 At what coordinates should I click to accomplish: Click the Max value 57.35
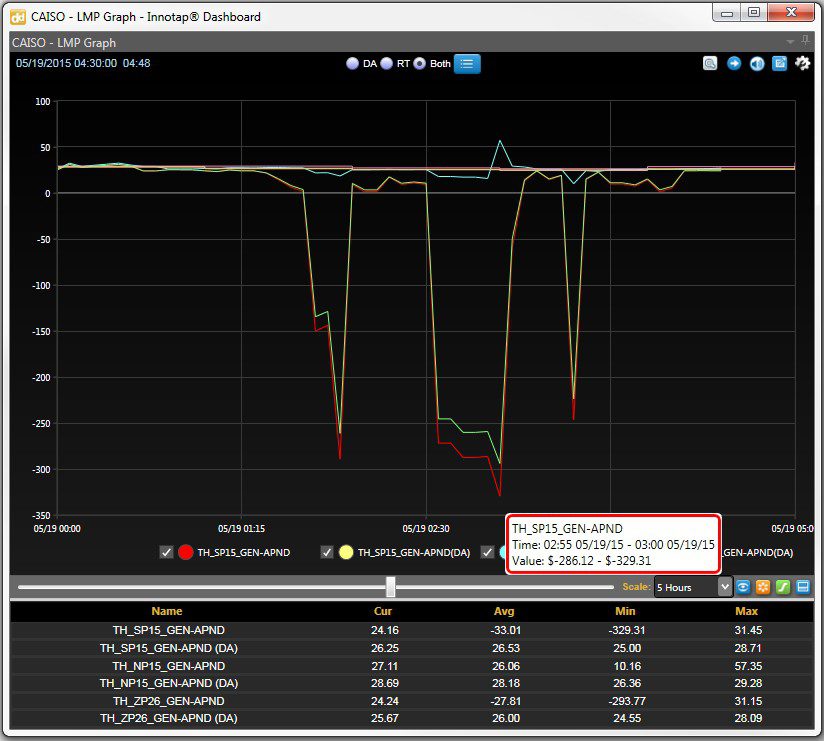tap(748, 666)
